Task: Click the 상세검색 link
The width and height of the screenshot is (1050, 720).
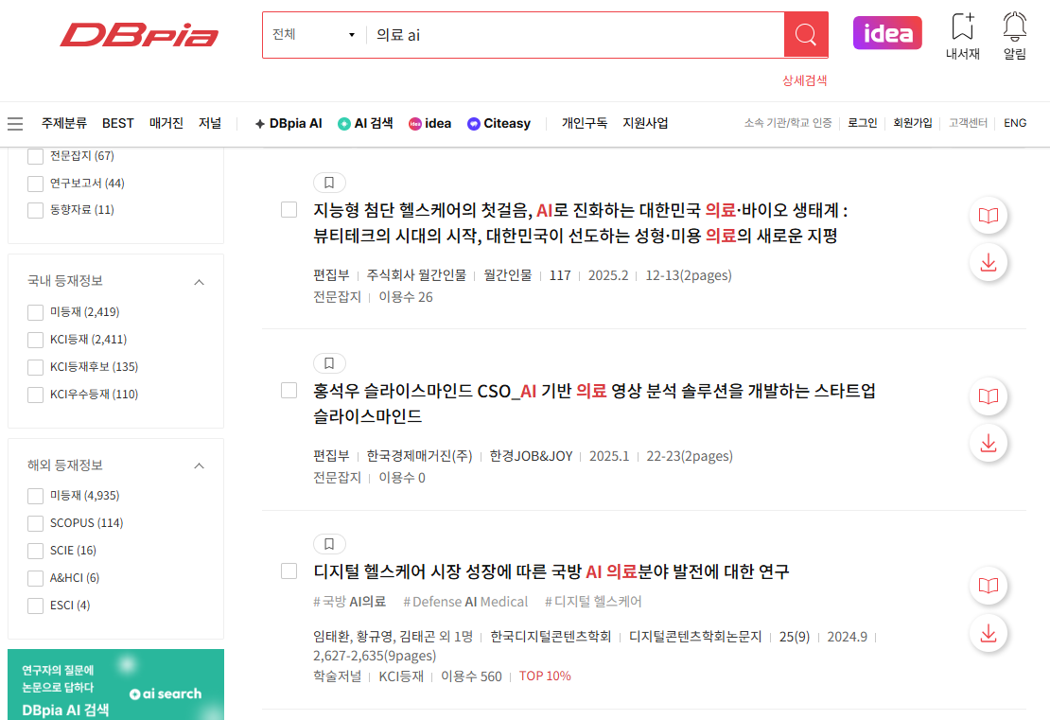Action: [x=805, y=80]
